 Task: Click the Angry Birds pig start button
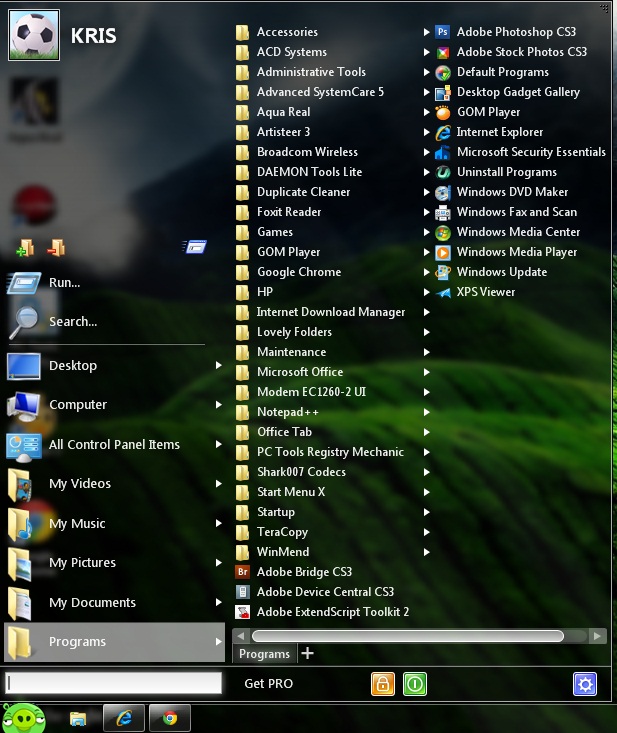point(23,719)
